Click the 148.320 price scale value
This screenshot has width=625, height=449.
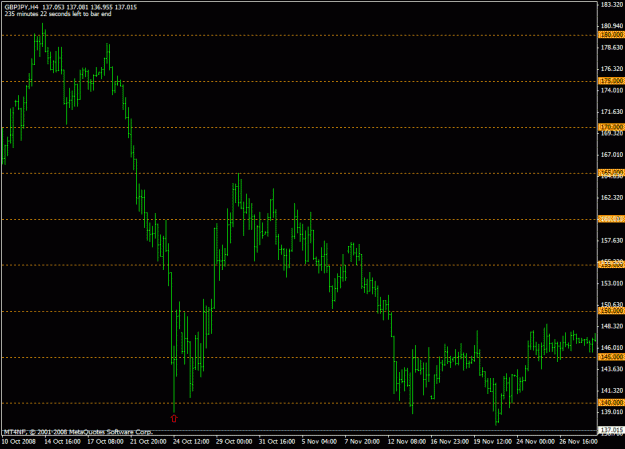pyautogui.click(x=612, y=326)
